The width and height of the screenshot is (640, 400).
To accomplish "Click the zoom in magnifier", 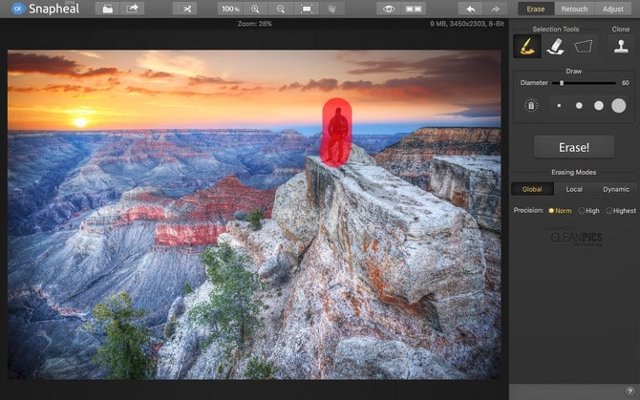I will tap(256, 8).
